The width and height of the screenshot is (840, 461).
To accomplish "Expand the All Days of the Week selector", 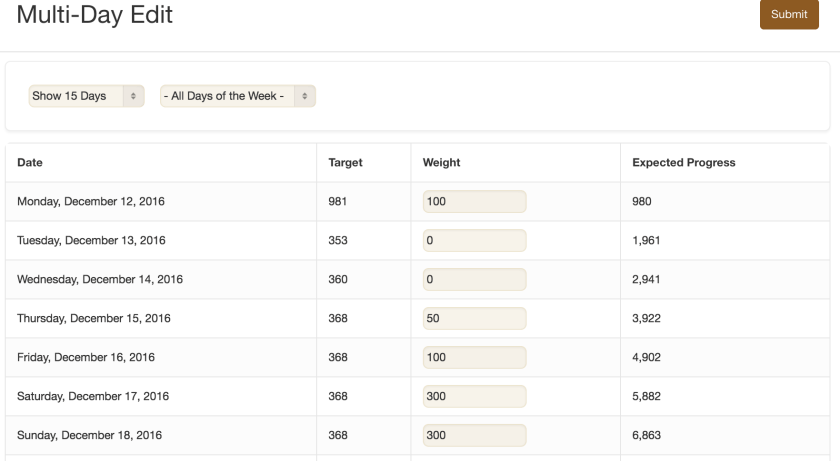I will click(x=238, y=96).
